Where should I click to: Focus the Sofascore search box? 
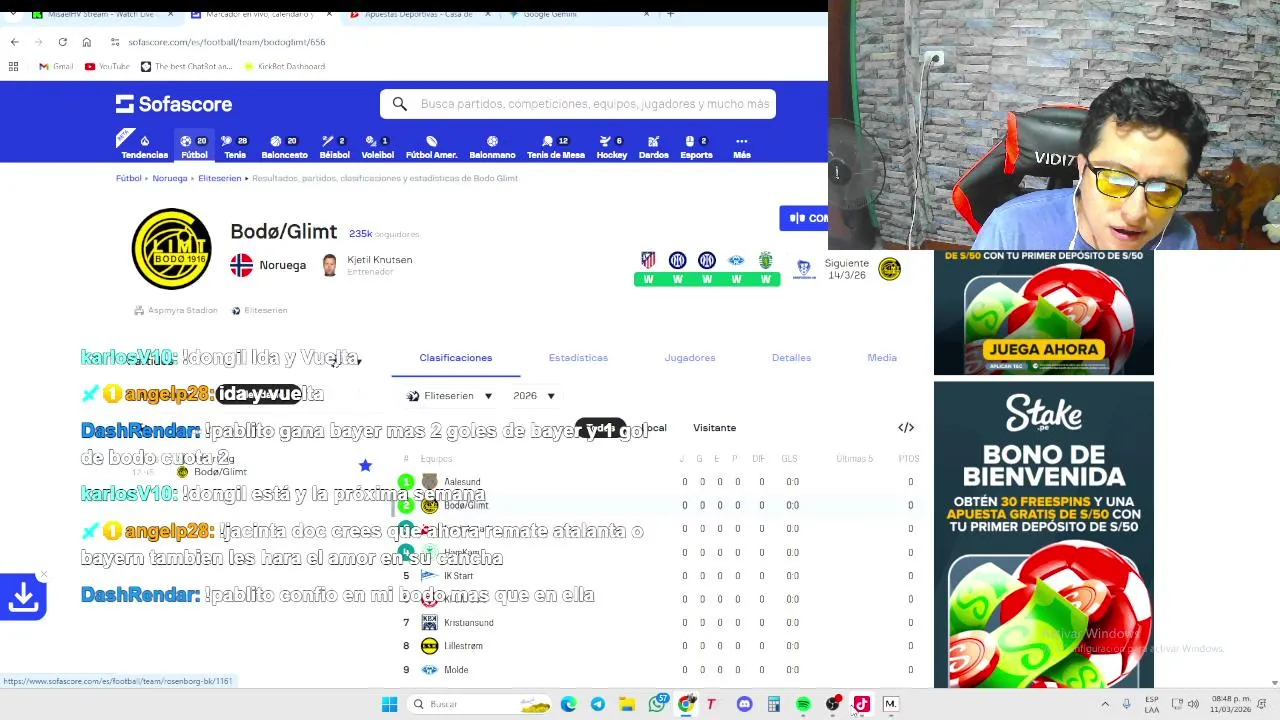tap(577, 104)
